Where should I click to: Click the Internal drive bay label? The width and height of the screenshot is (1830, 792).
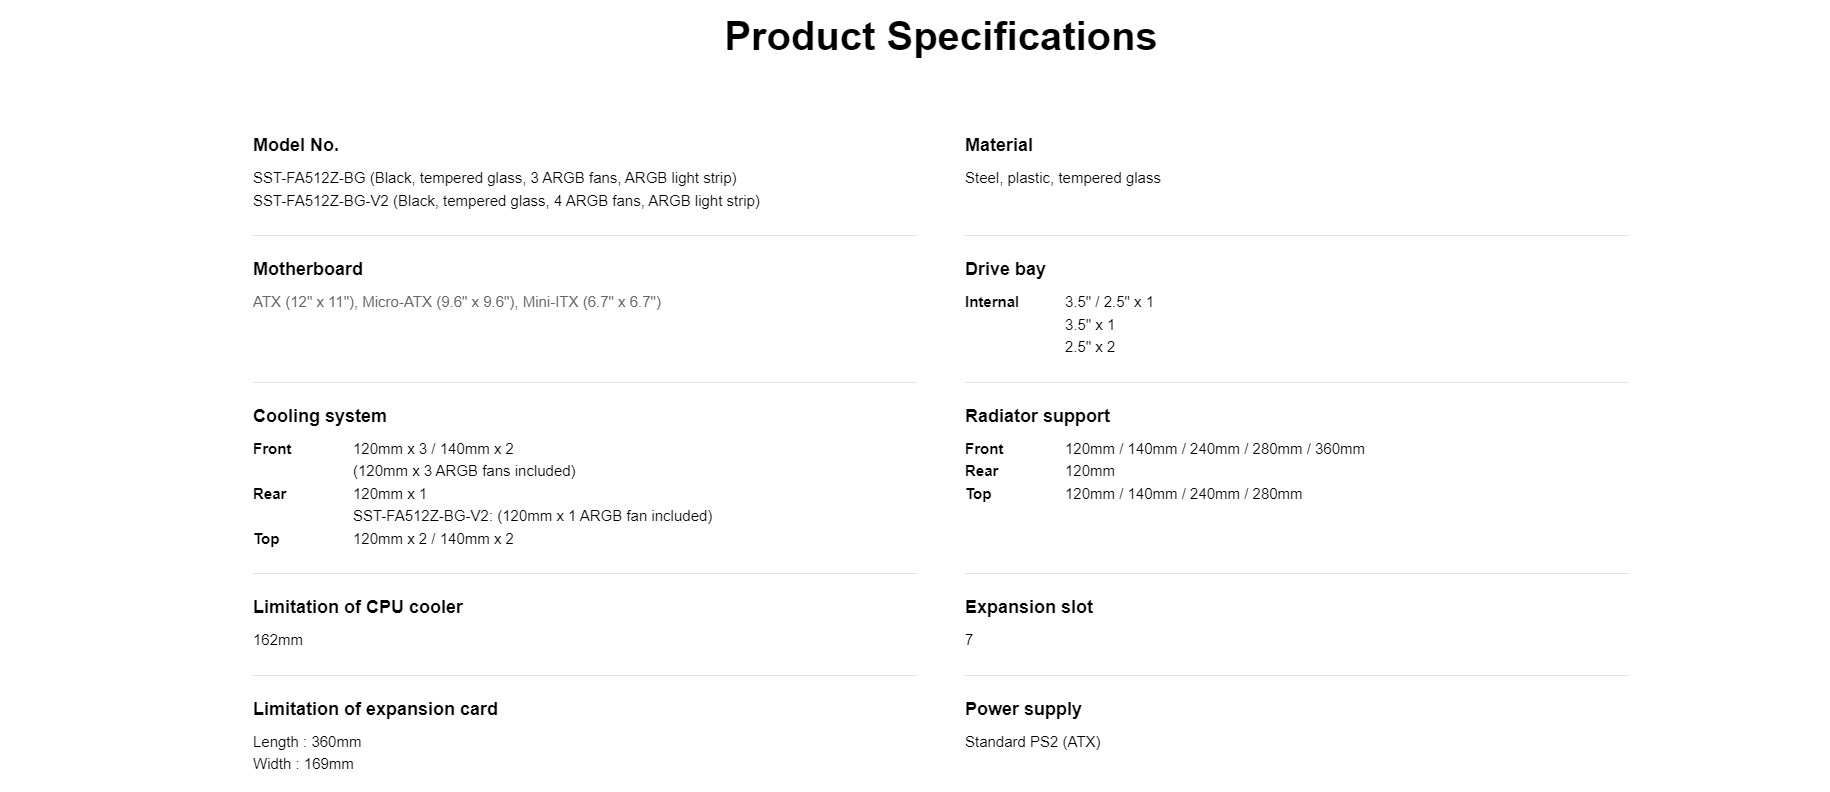click(991, 302)
